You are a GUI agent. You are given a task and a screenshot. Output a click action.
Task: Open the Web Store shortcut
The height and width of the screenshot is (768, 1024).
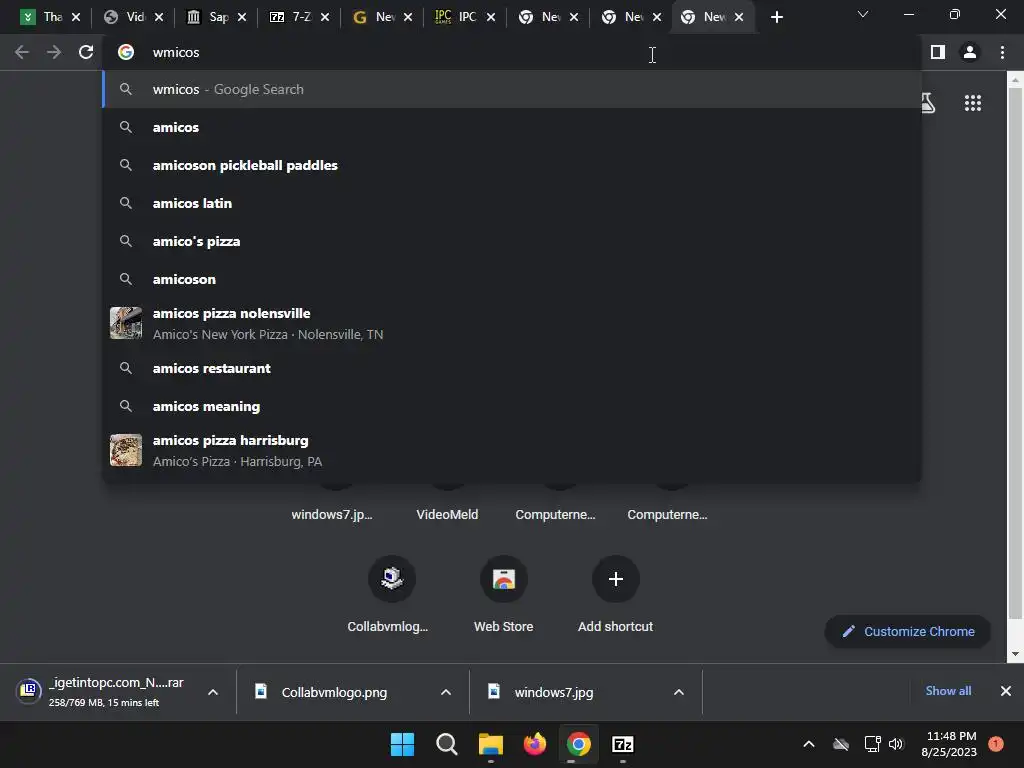coord(504,579)
